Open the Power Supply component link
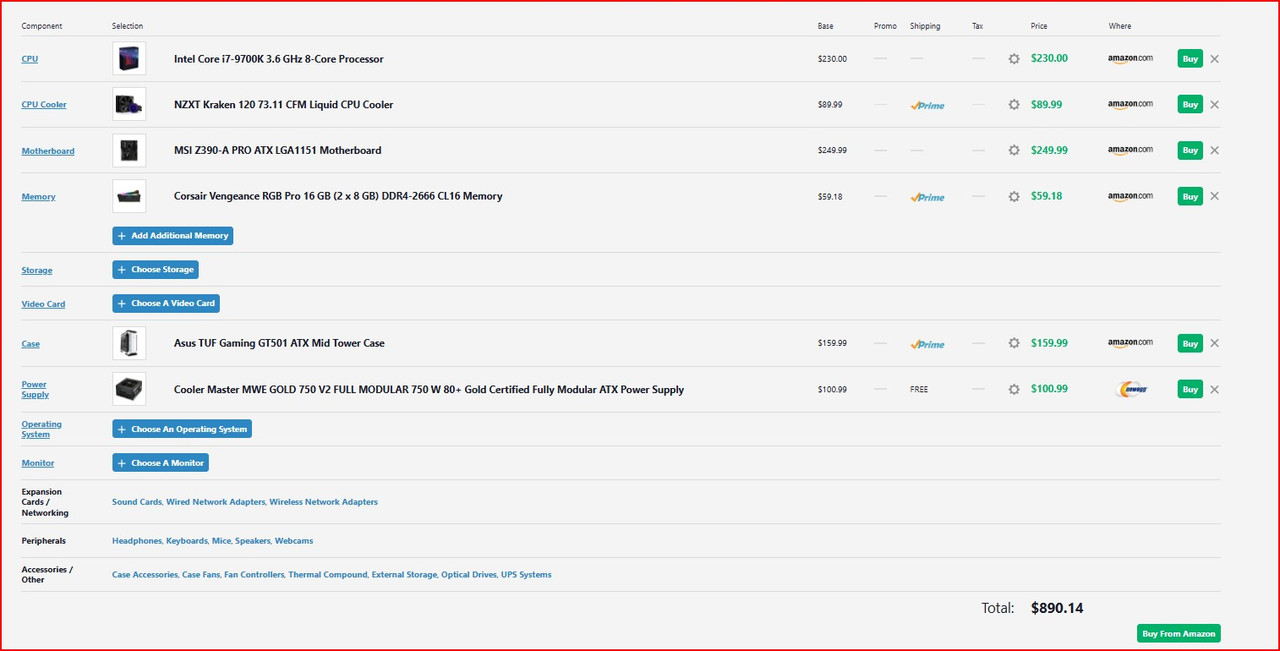Viewport: 1280px width, 651px height. tap(35, 390)
